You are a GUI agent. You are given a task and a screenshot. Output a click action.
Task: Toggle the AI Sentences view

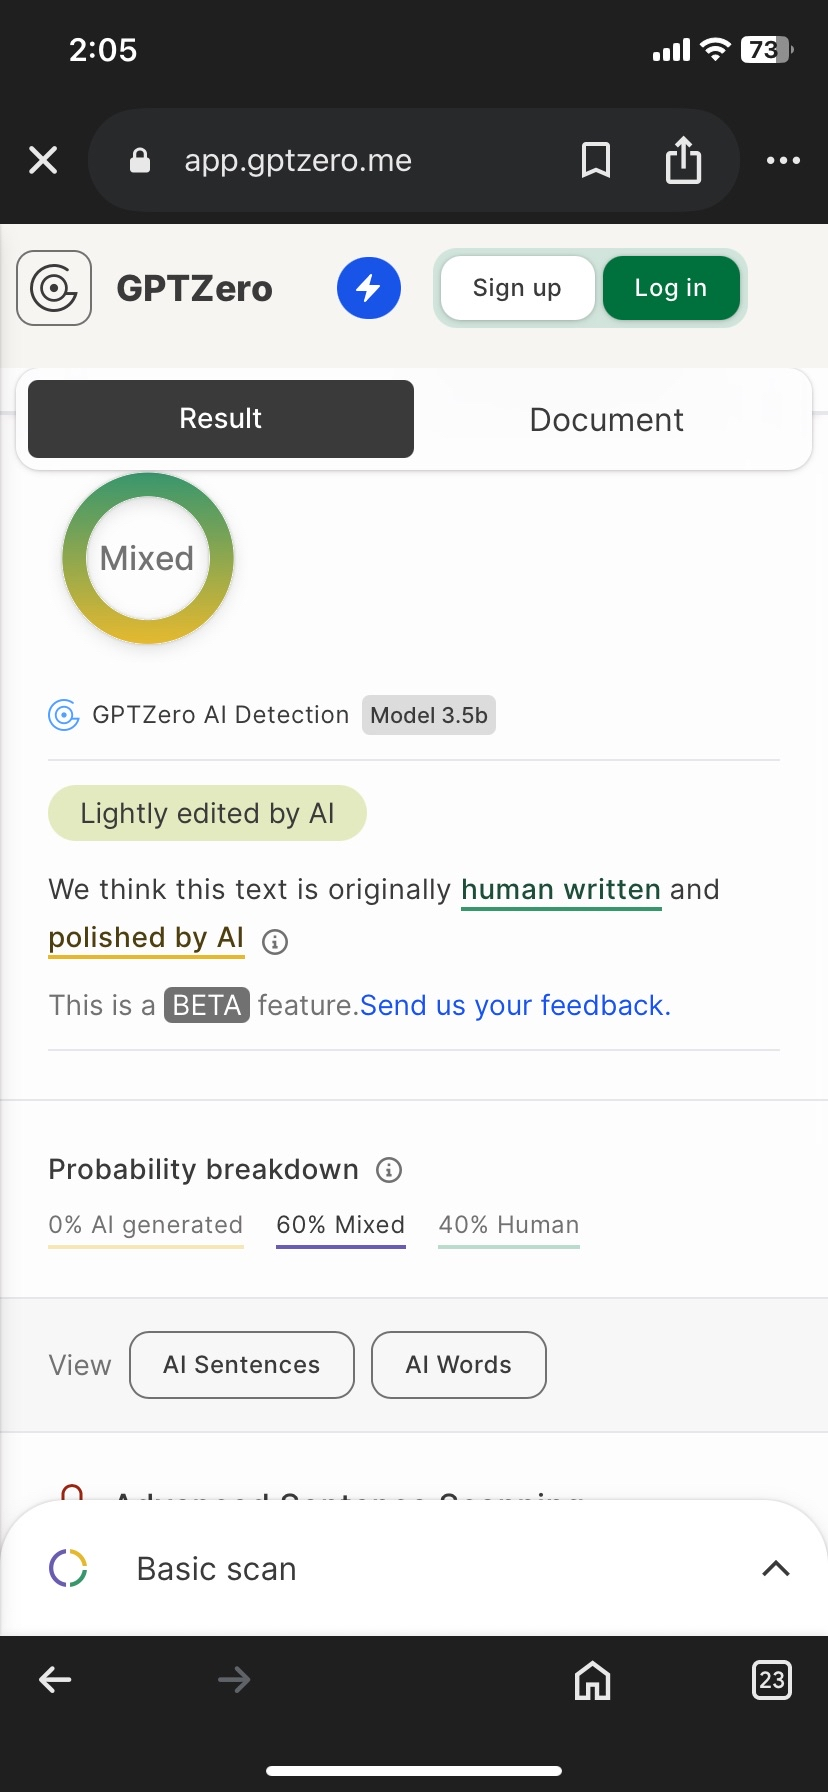(242, 1365)
